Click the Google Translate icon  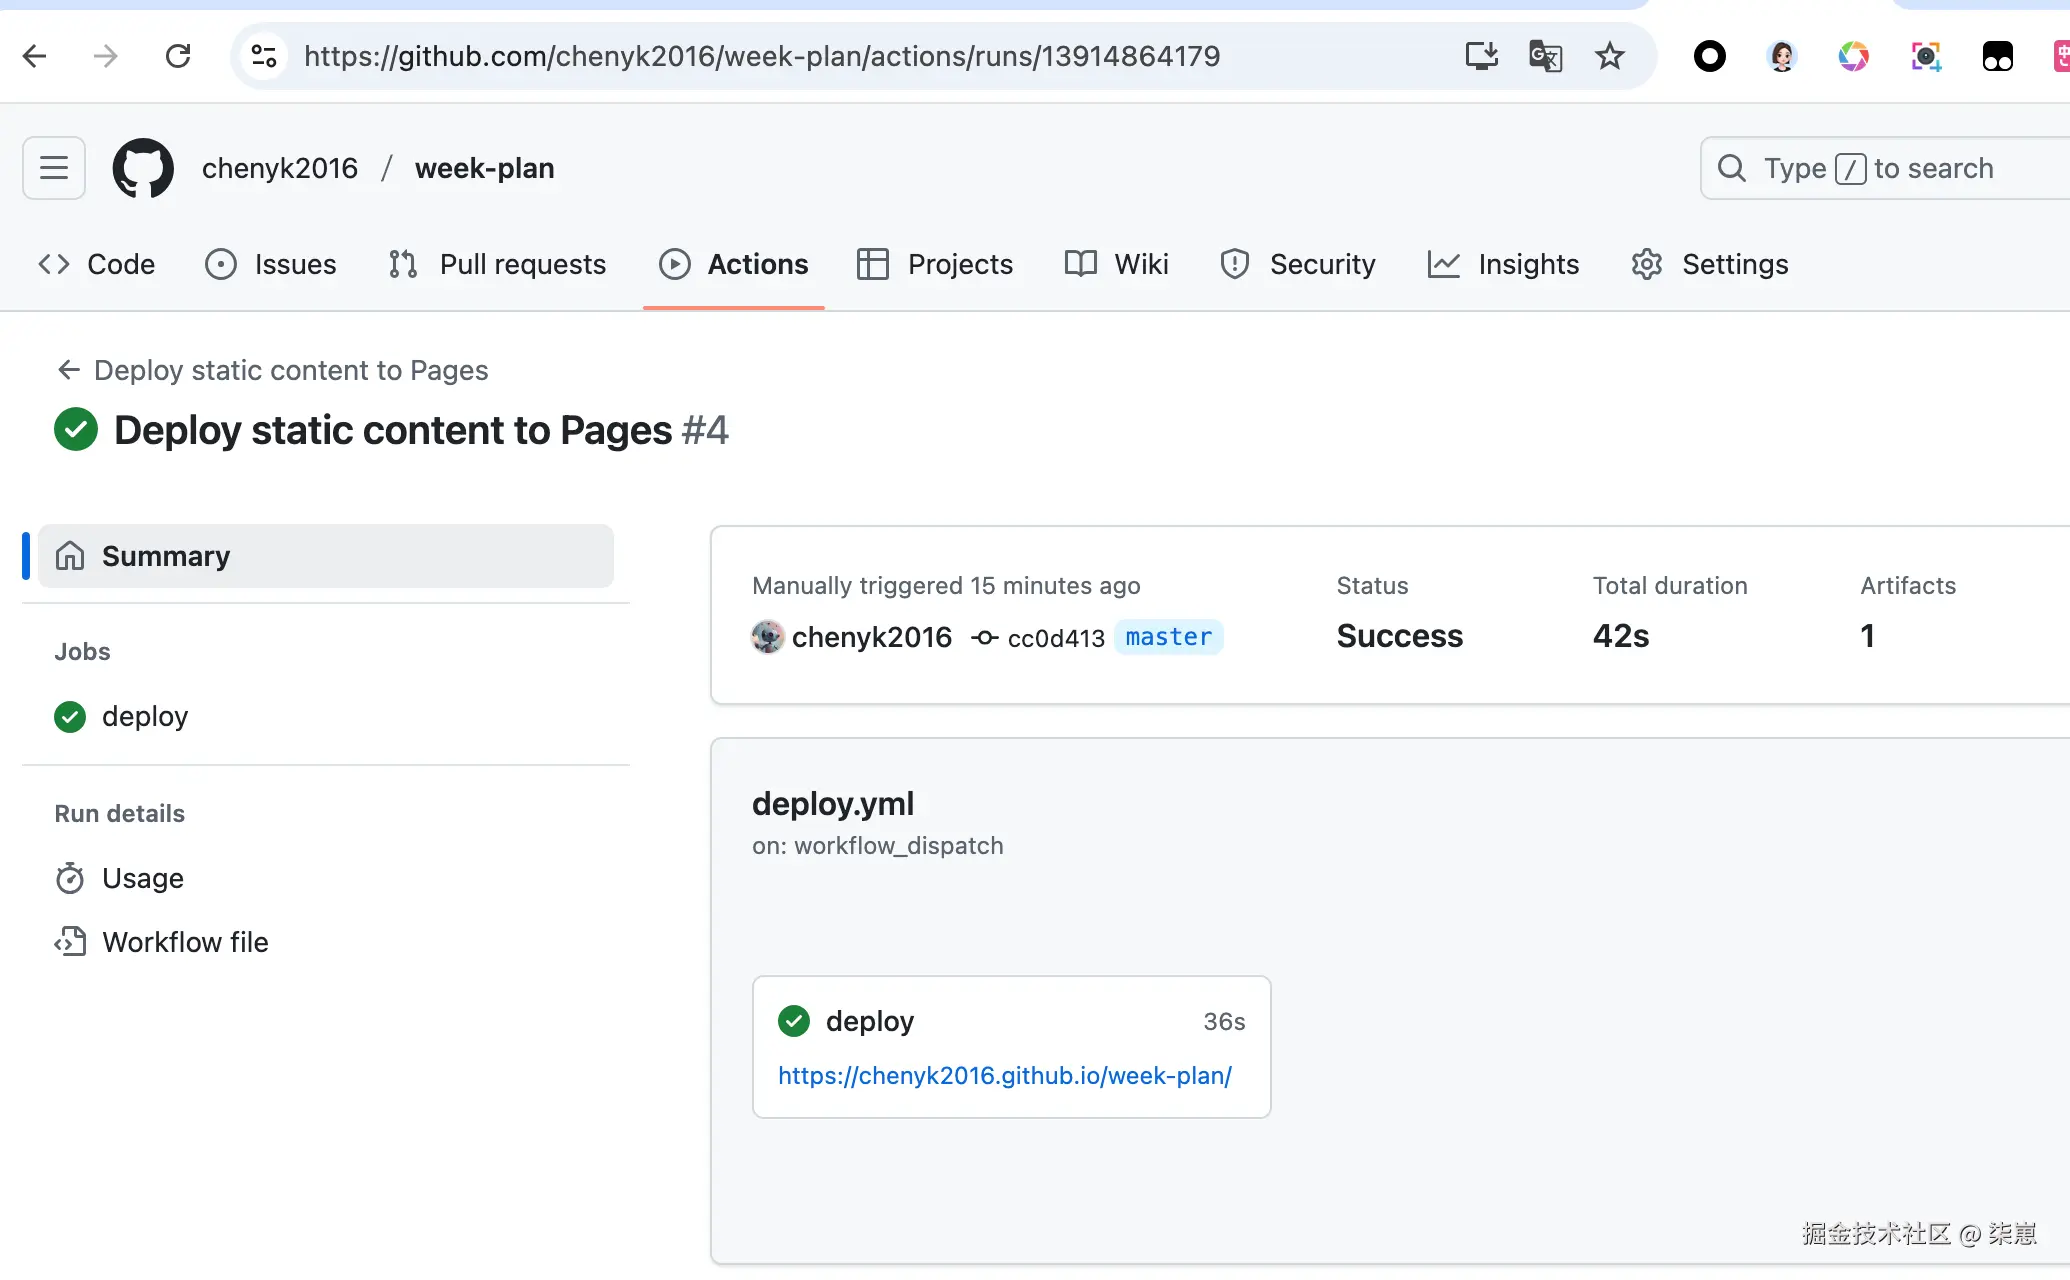[x=1545, y=56]
